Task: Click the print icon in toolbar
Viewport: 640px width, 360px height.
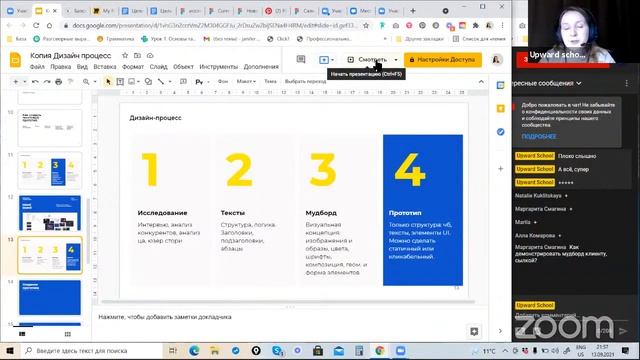Action: point(58,82)
